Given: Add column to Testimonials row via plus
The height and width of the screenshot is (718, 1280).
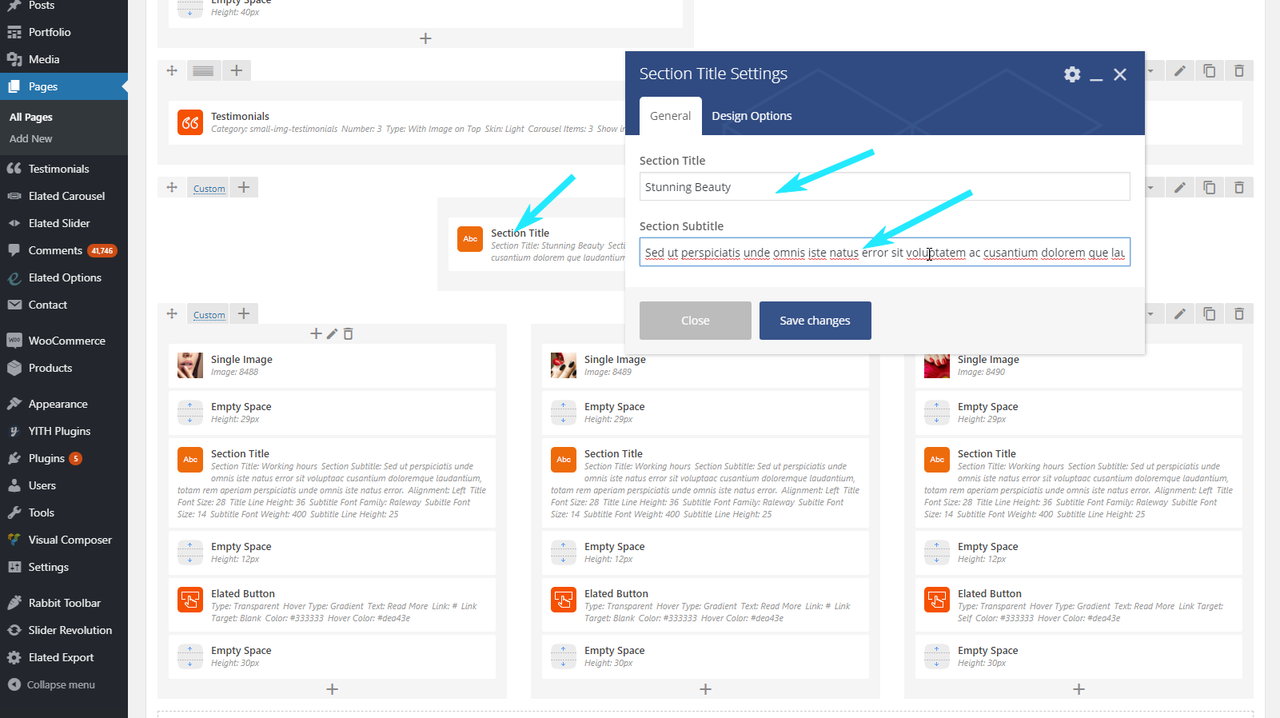Looking at the screenshot, I should click(236, 70).
